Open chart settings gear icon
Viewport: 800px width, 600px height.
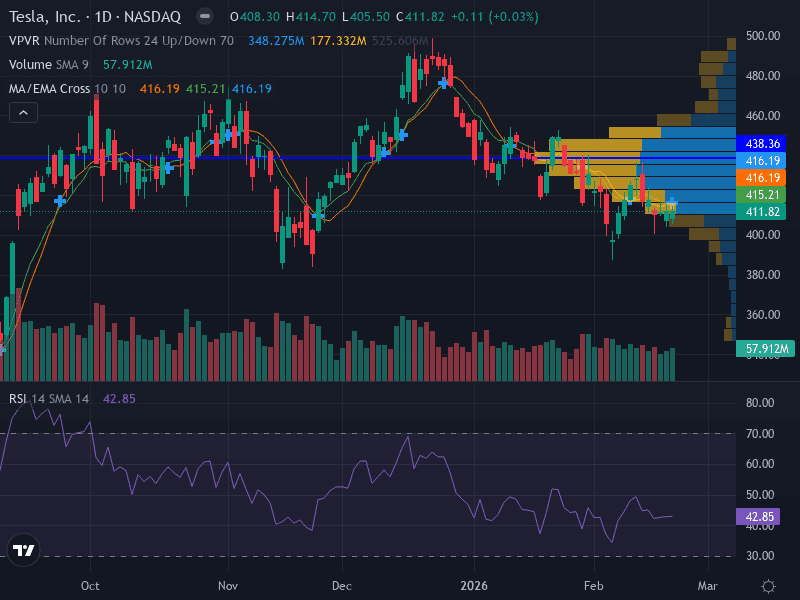tap(768, 586)
